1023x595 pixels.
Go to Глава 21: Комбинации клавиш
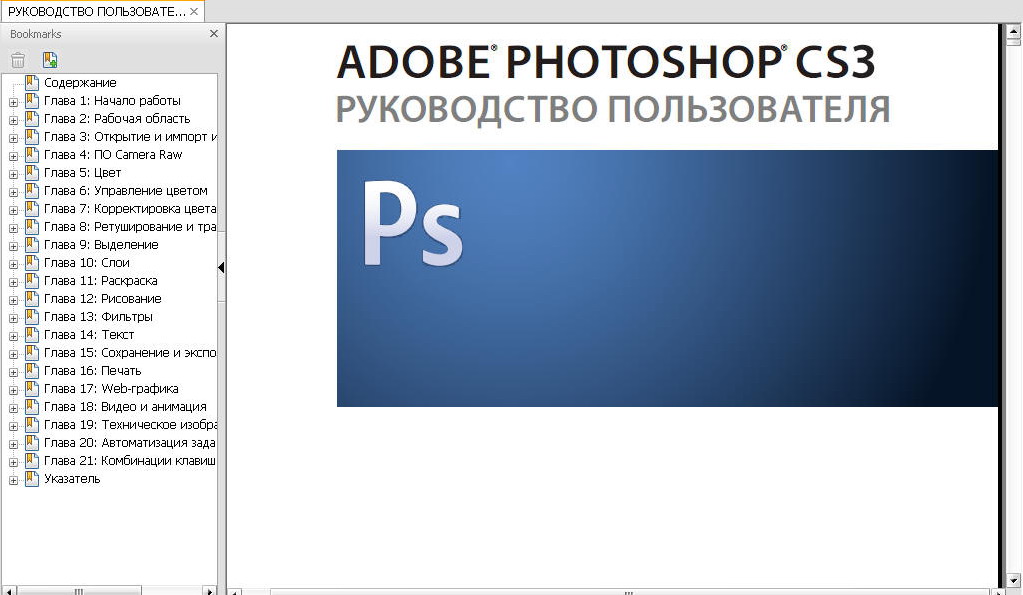(x=130, y=461)
